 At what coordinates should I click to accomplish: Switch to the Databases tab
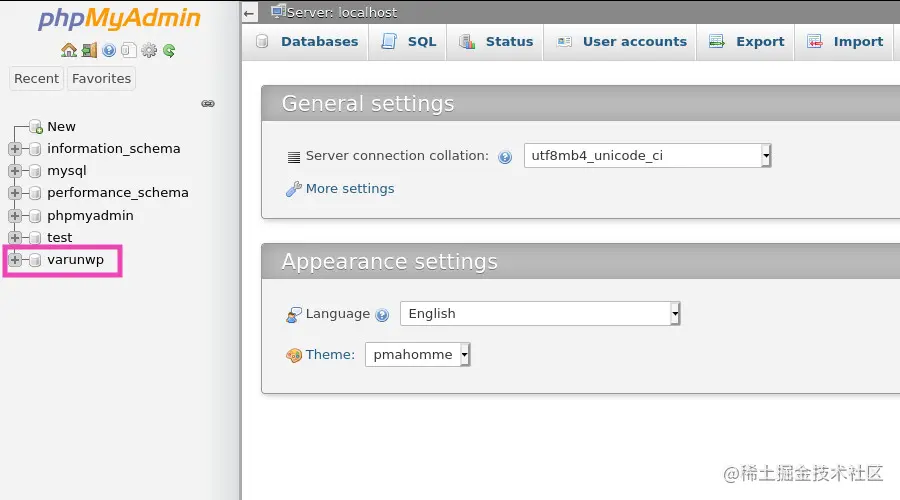(x=307, y=41)
